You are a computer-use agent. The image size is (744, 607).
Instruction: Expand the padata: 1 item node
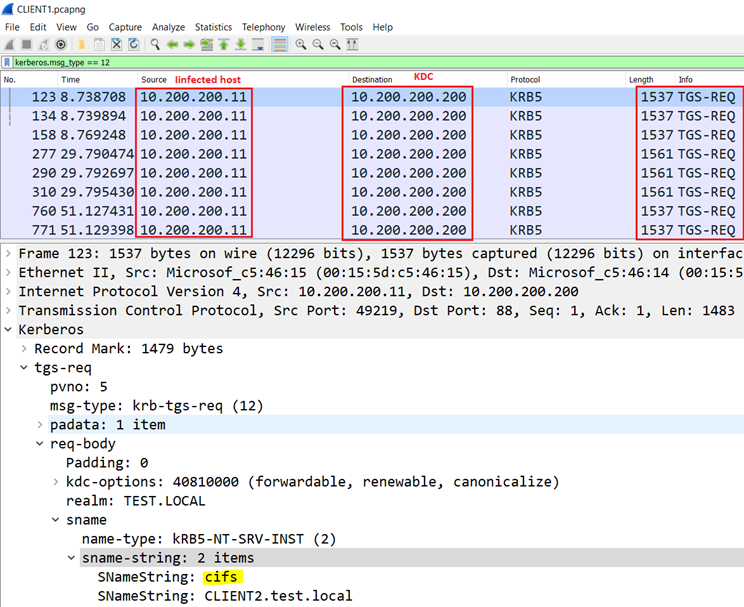click(x=41, y=424)
